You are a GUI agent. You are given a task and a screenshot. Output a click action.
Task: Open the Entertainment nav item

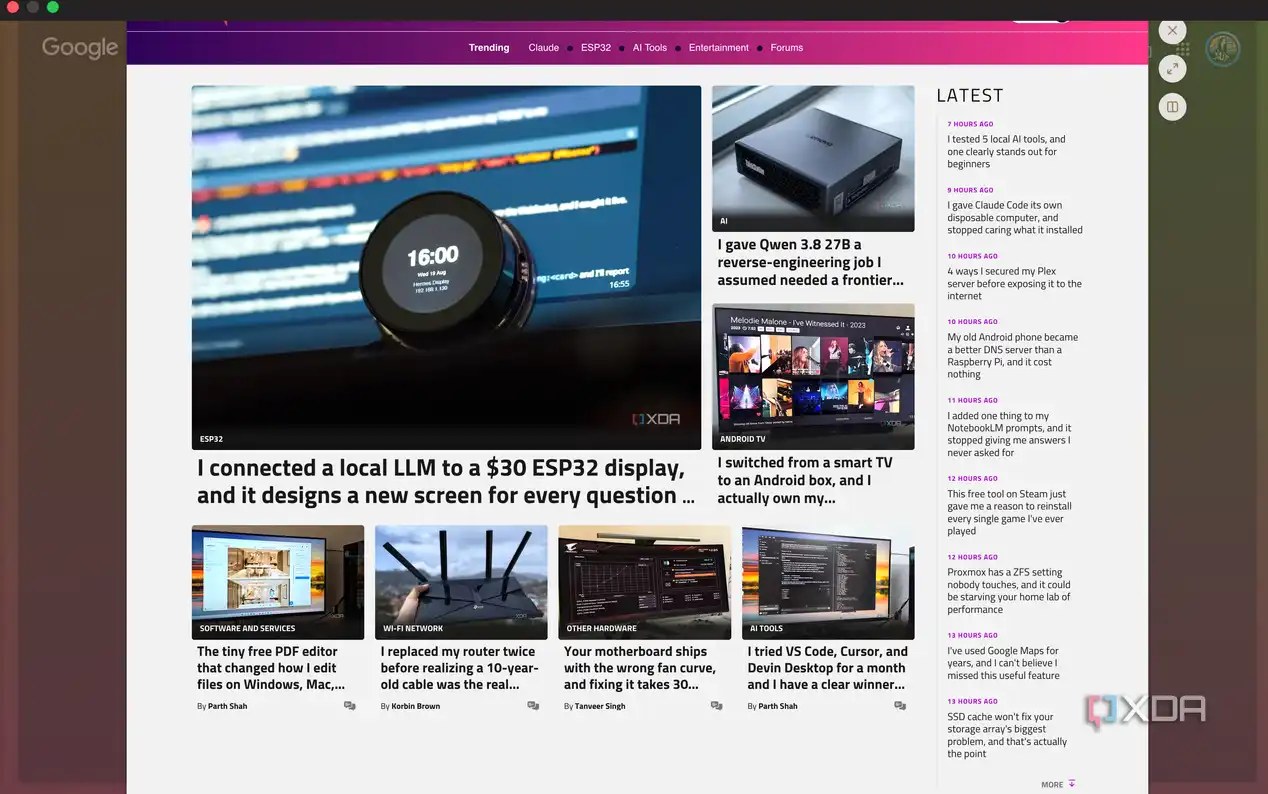(719, 48)
